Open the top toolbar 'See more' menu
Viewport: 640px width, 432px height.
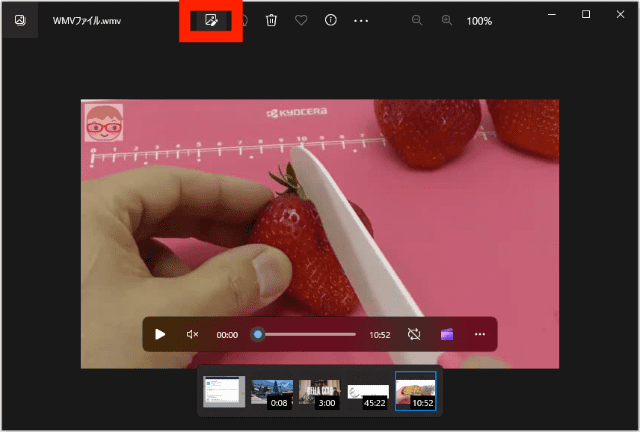tap(361, 20)
